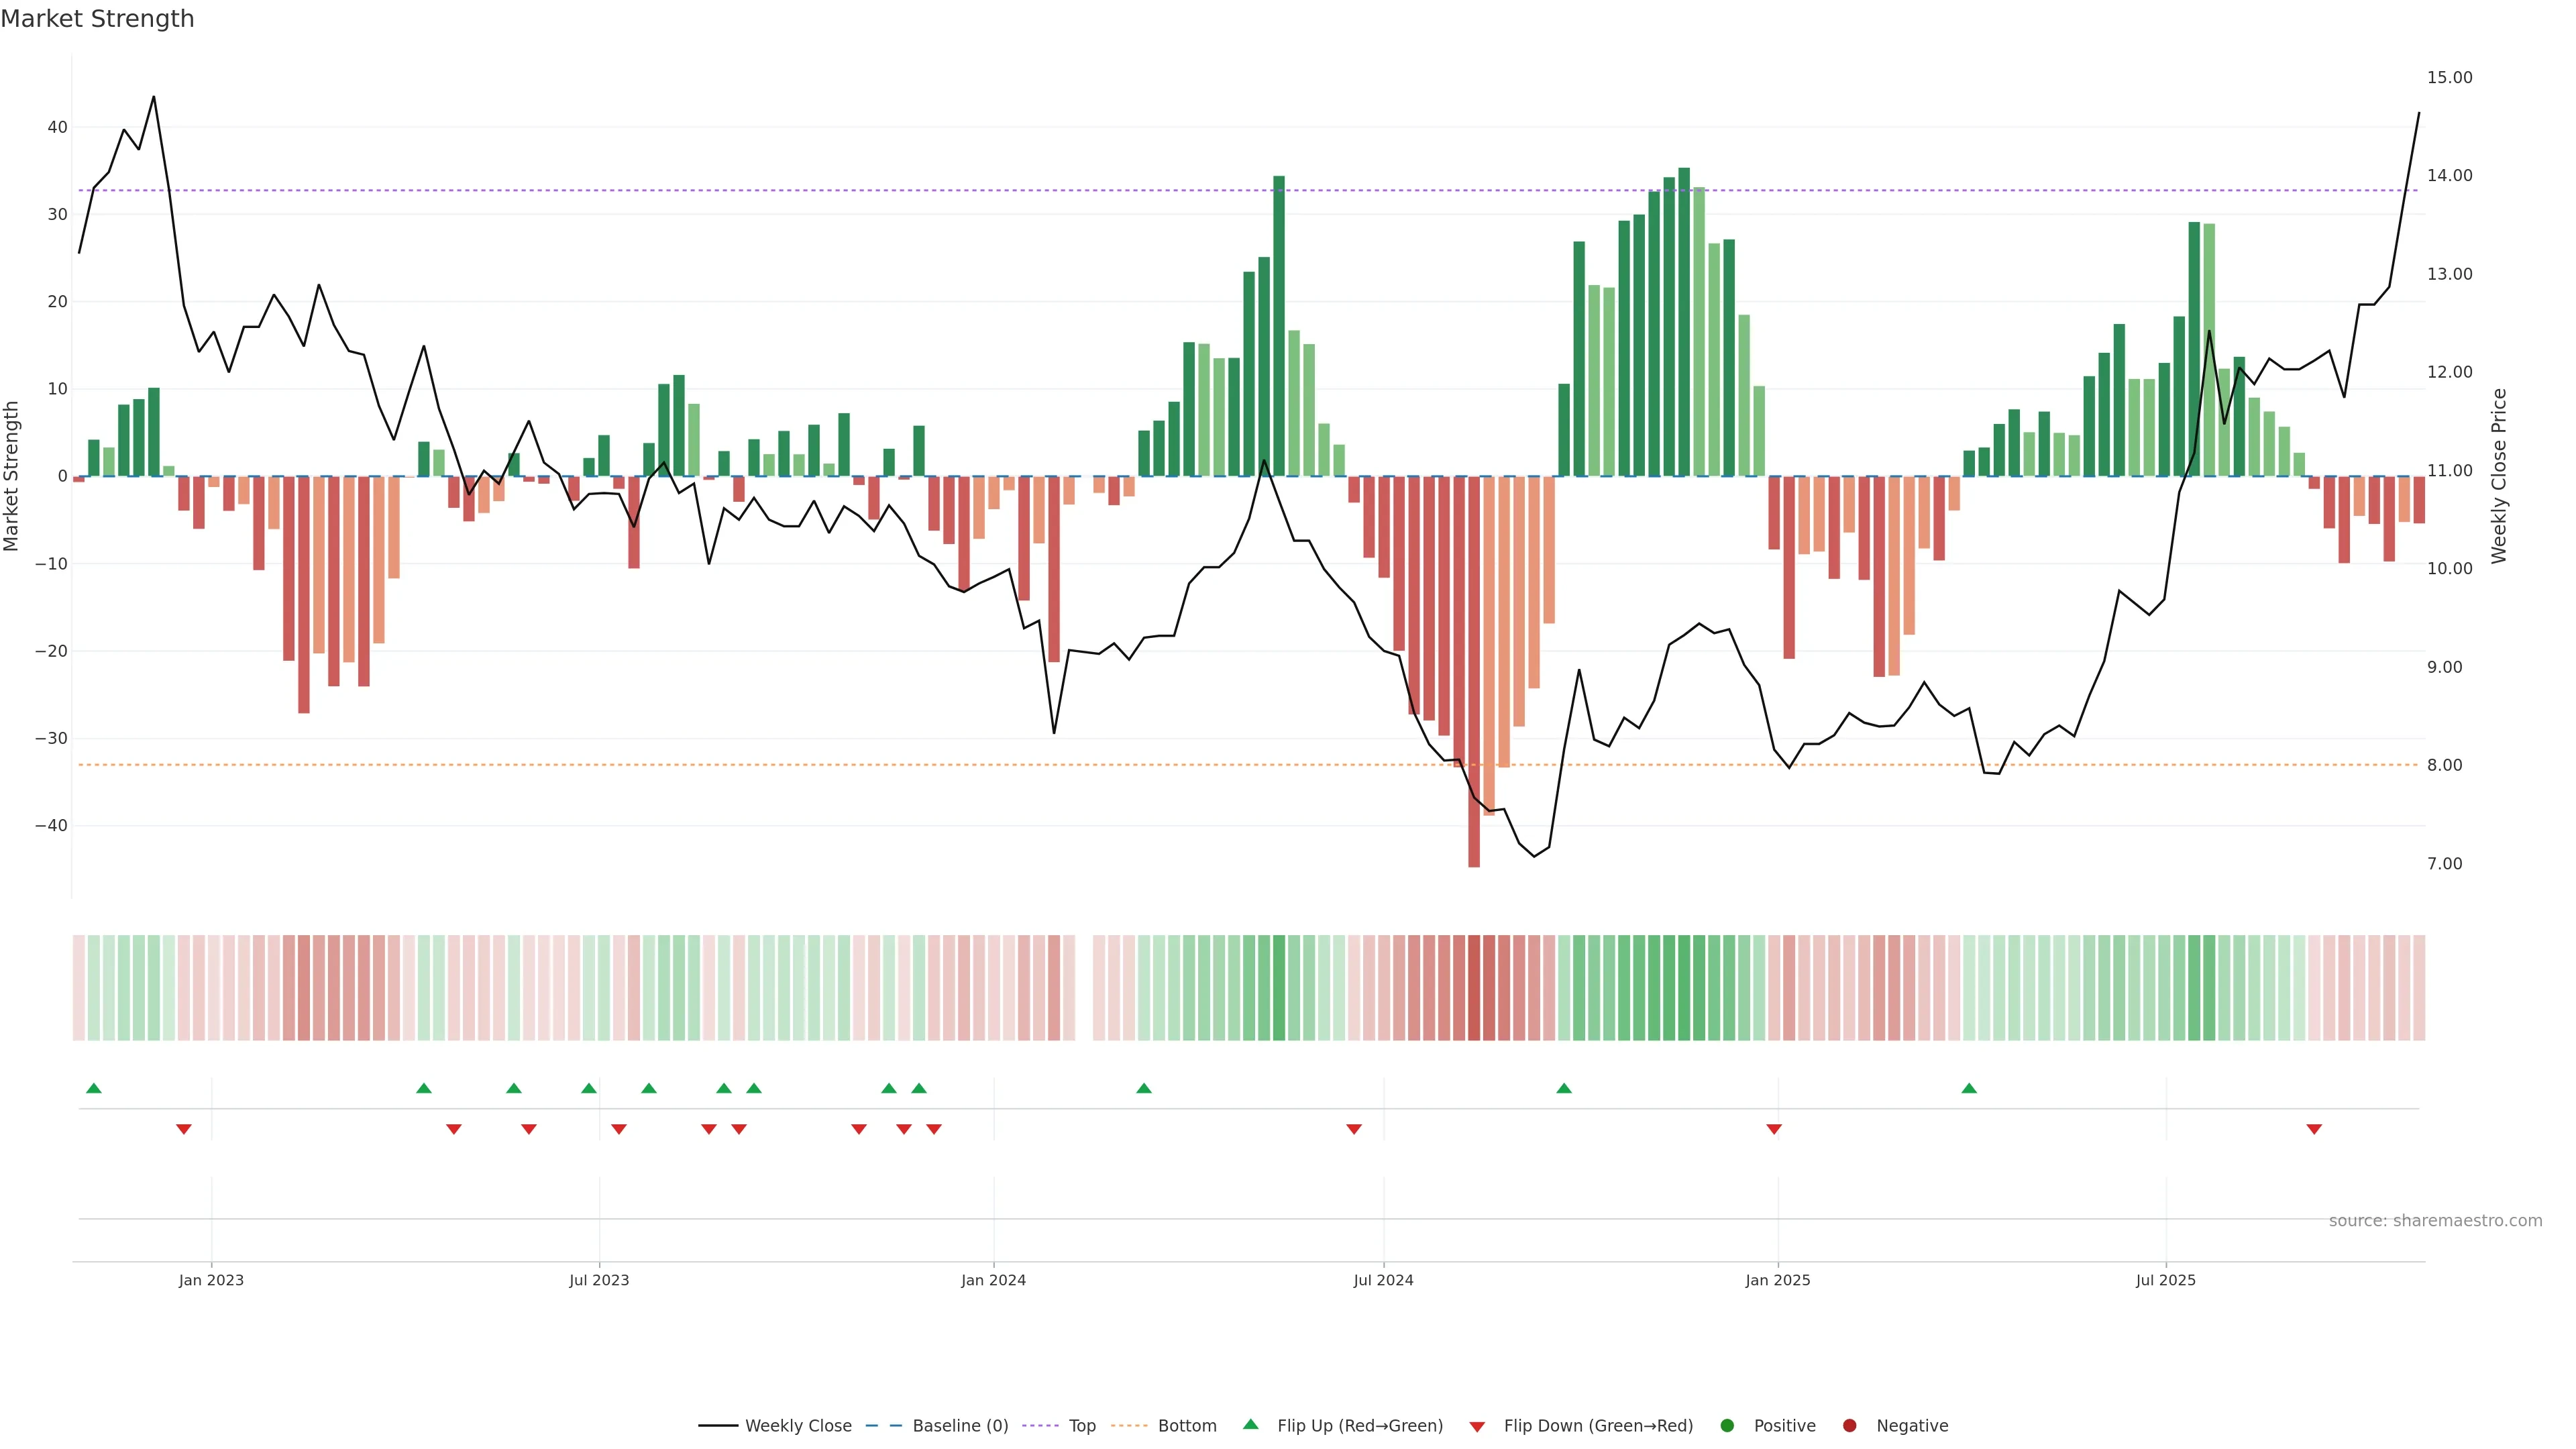Viewport: 2576px width, 1449px height.
Task: Click the darkest green heat strip cell
Action: [1684, 988]
